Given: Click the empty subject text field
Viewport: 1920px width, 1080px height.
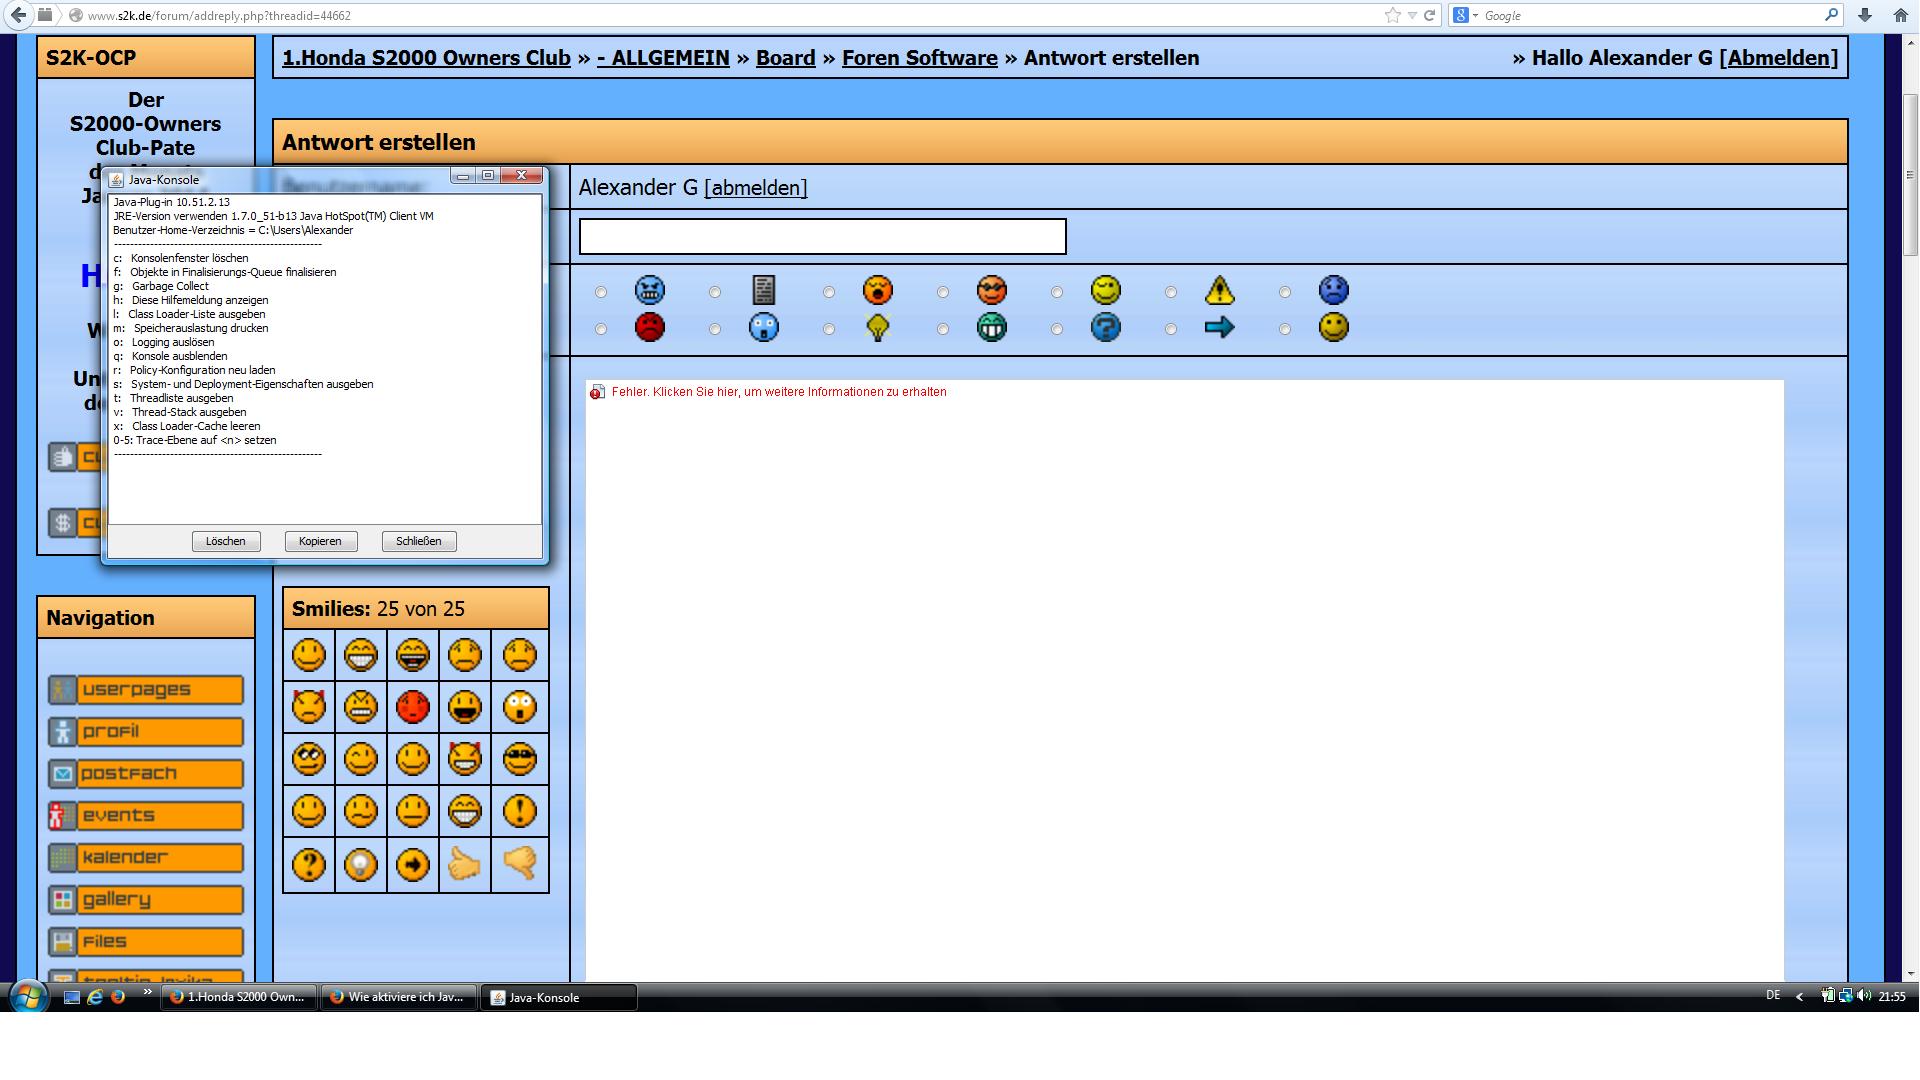Looking at the screenshot, I should click(822, 237).
